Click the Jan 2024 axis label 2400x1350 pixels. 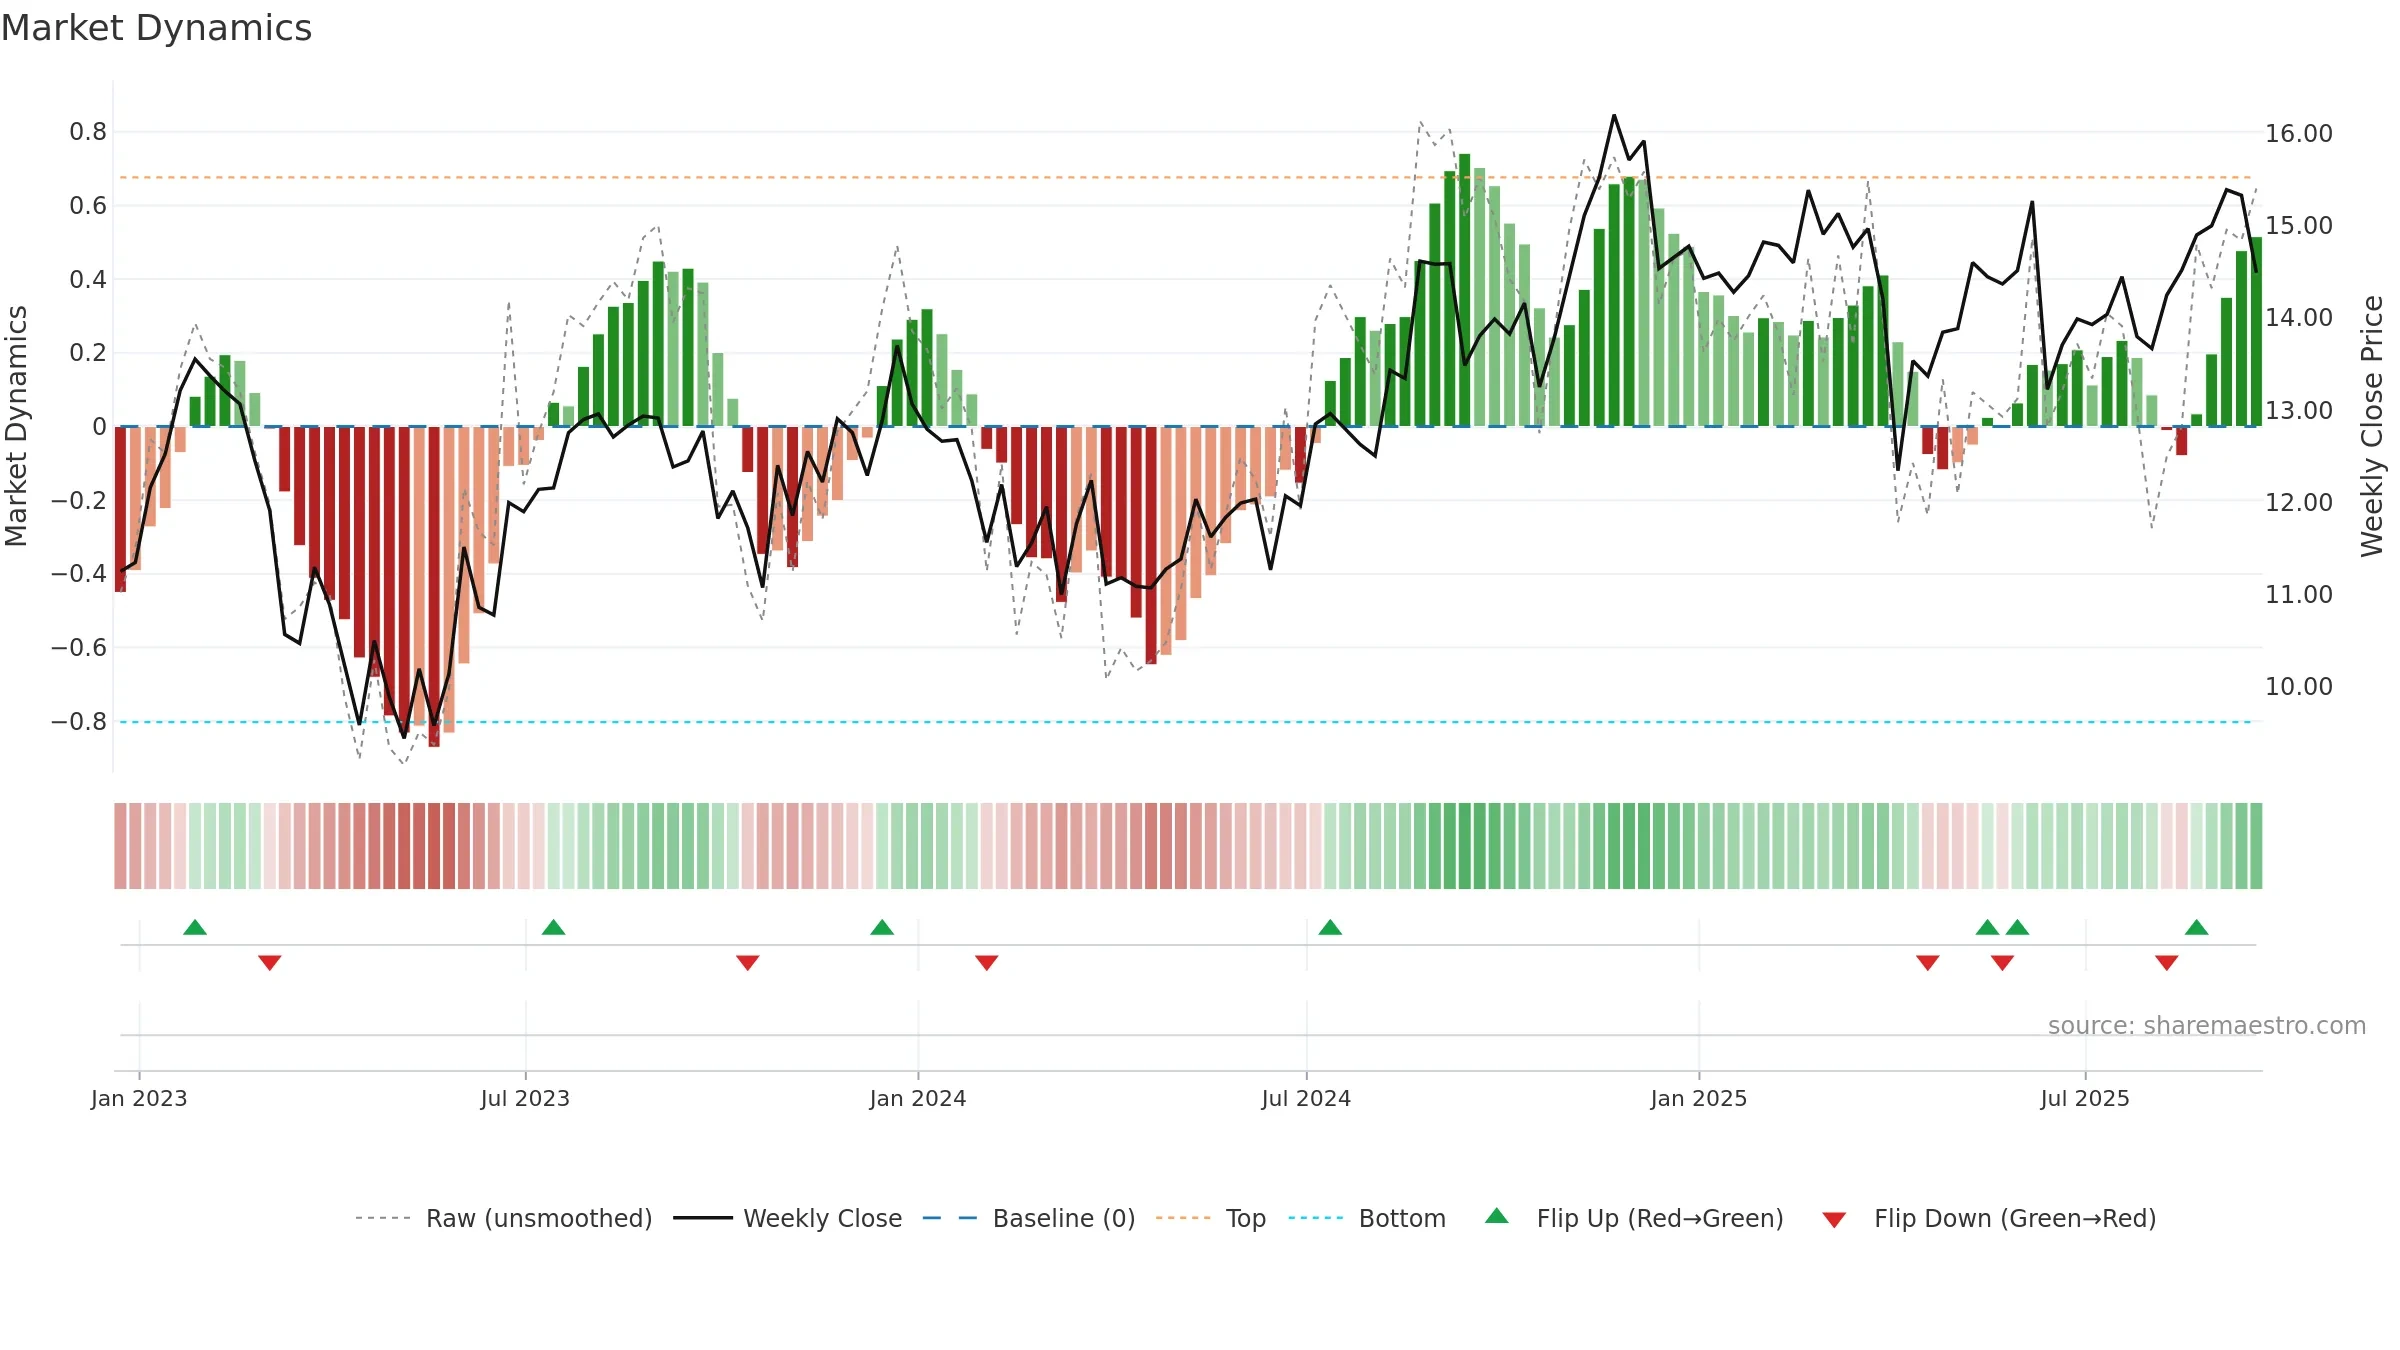coord(918,1098)
